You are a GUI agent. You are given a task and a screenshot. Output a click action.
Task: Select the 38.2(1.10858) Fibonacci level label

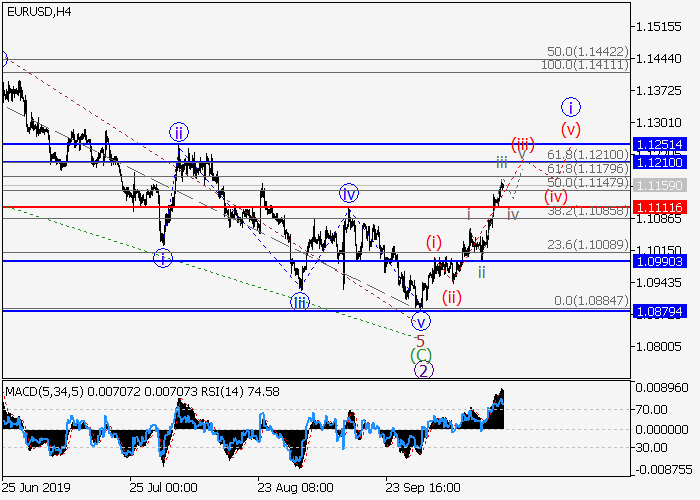[590, 213]
